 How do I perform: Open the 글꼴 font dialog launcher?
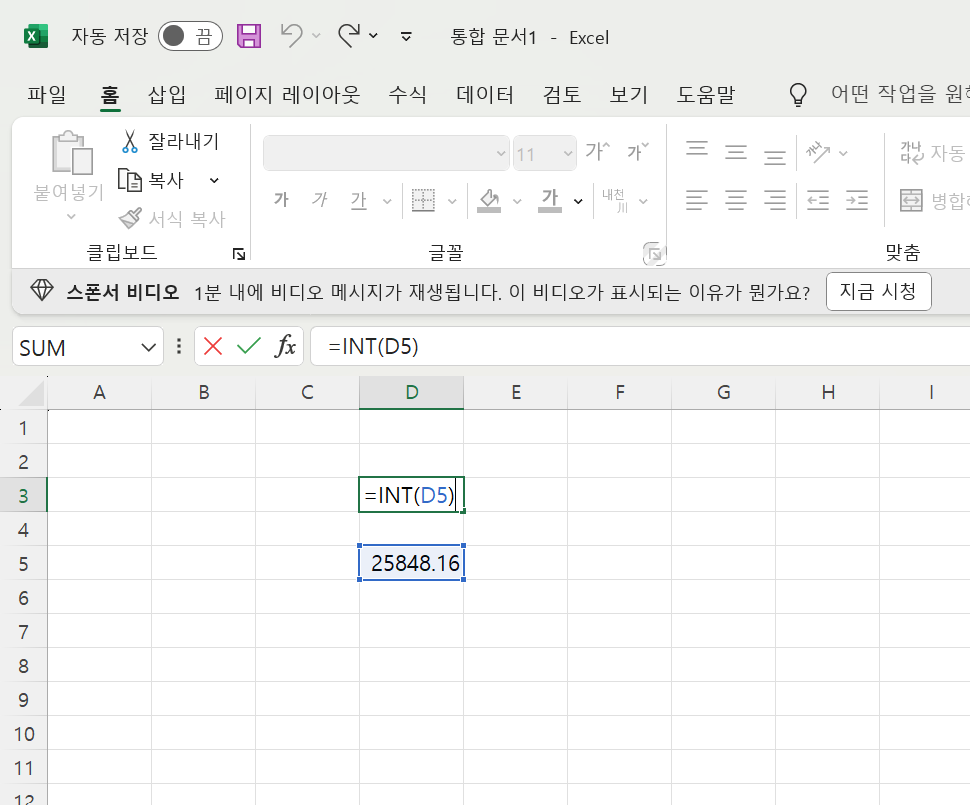[x=655, y=254]
